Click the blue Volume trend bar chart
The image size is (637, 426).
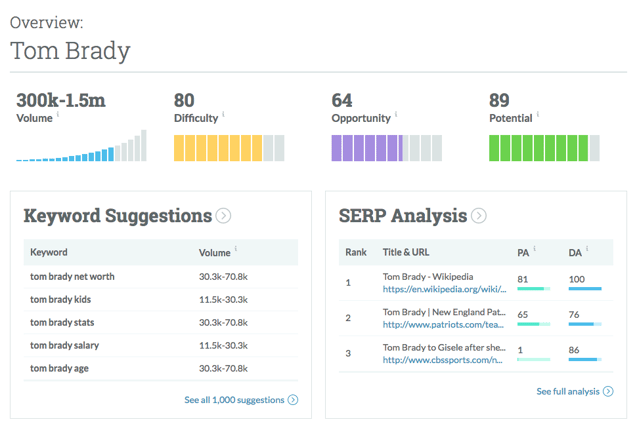click(x=81, y=145)
